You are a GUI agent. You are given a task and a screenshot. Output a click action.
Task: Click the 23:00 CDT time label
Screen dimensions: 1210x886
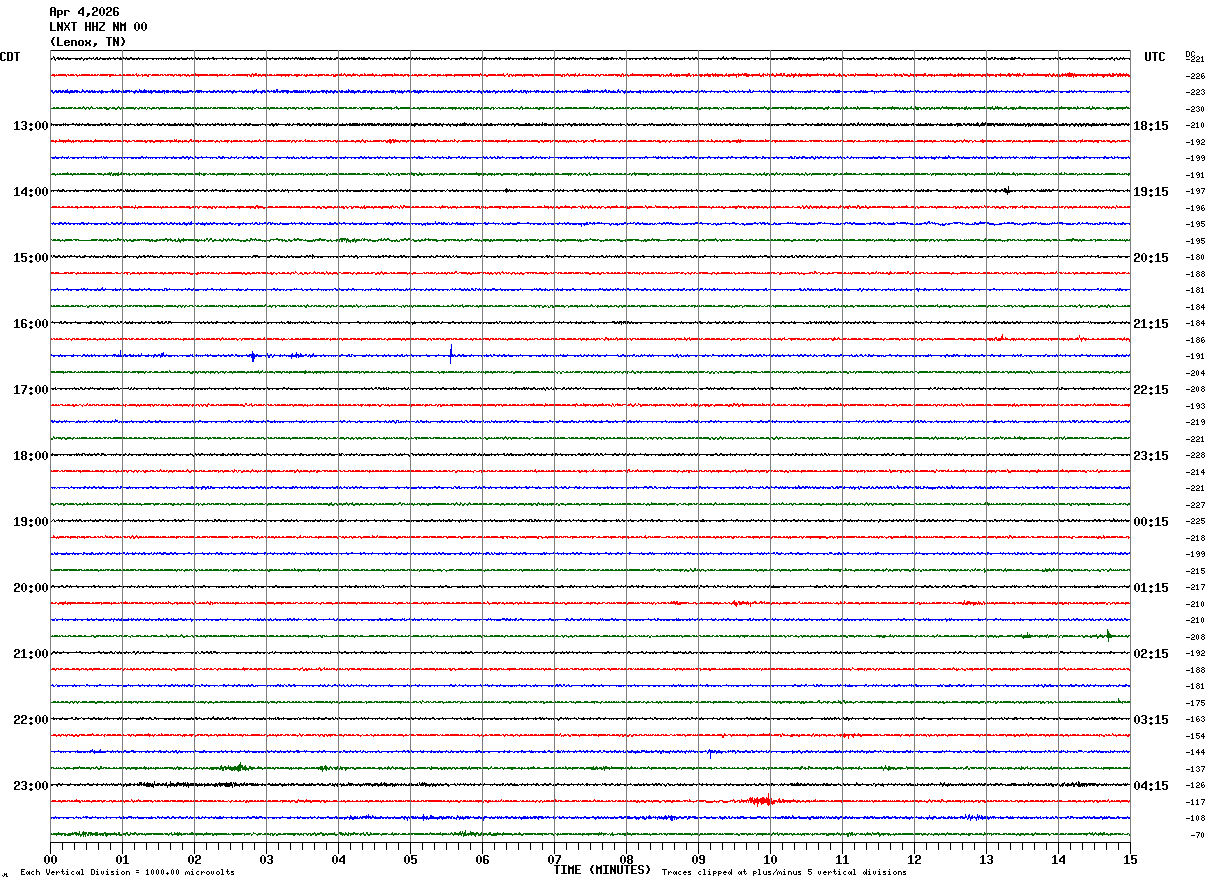pos(31,786)
